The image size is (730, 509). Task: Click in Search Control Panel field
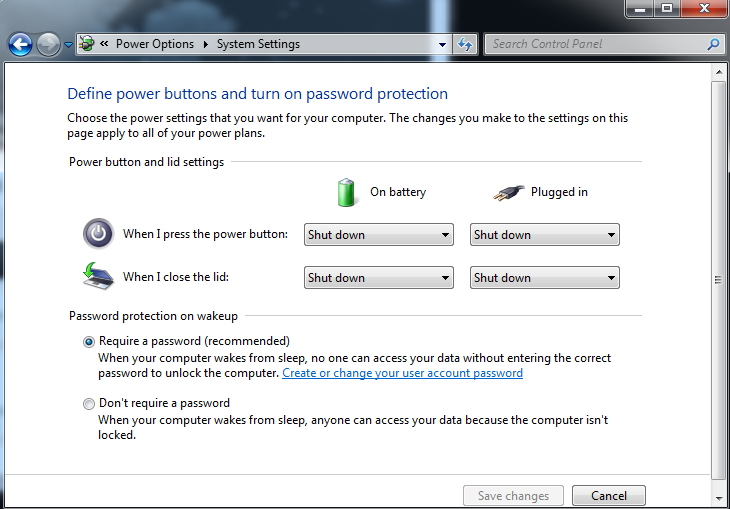[x=596, y=44]
